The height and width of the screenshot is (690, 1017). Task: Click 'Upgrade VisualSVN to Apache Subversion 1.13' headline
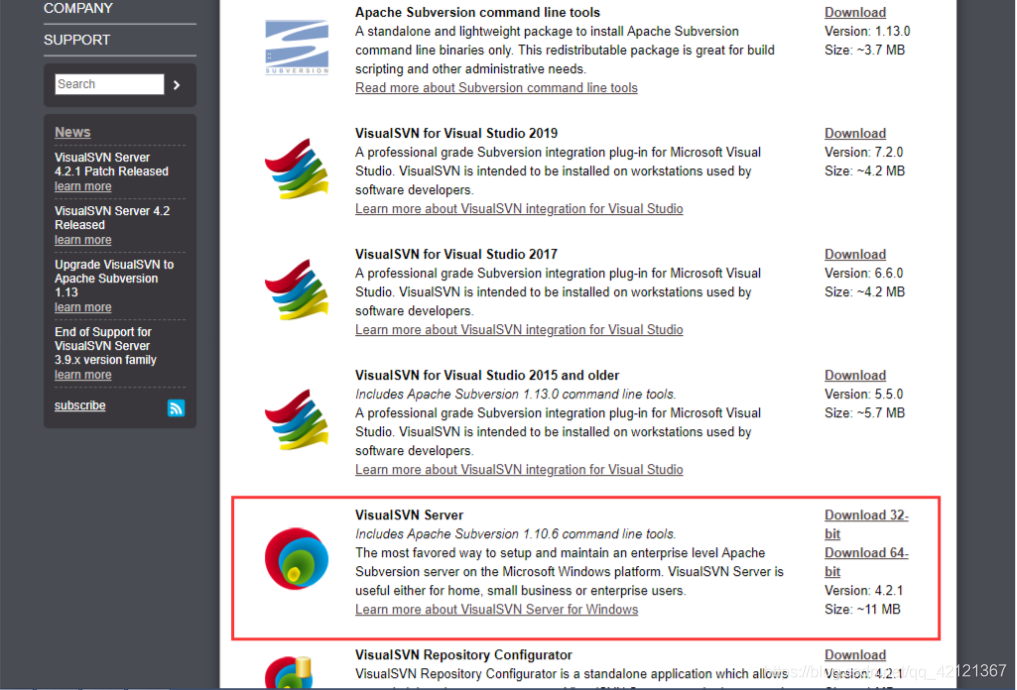114,279
